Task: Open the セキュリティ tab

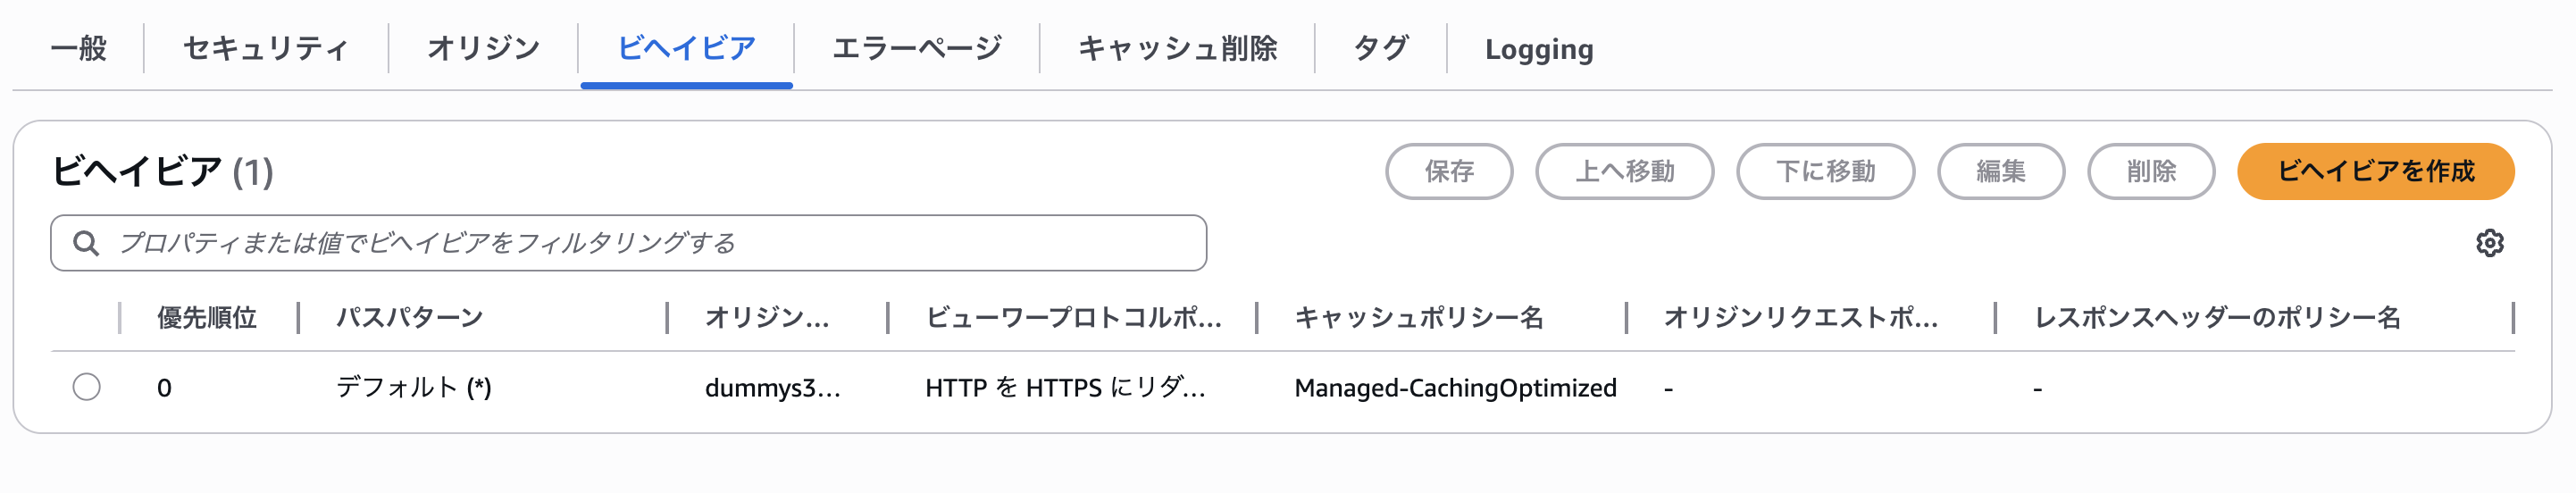Action: 266,48
